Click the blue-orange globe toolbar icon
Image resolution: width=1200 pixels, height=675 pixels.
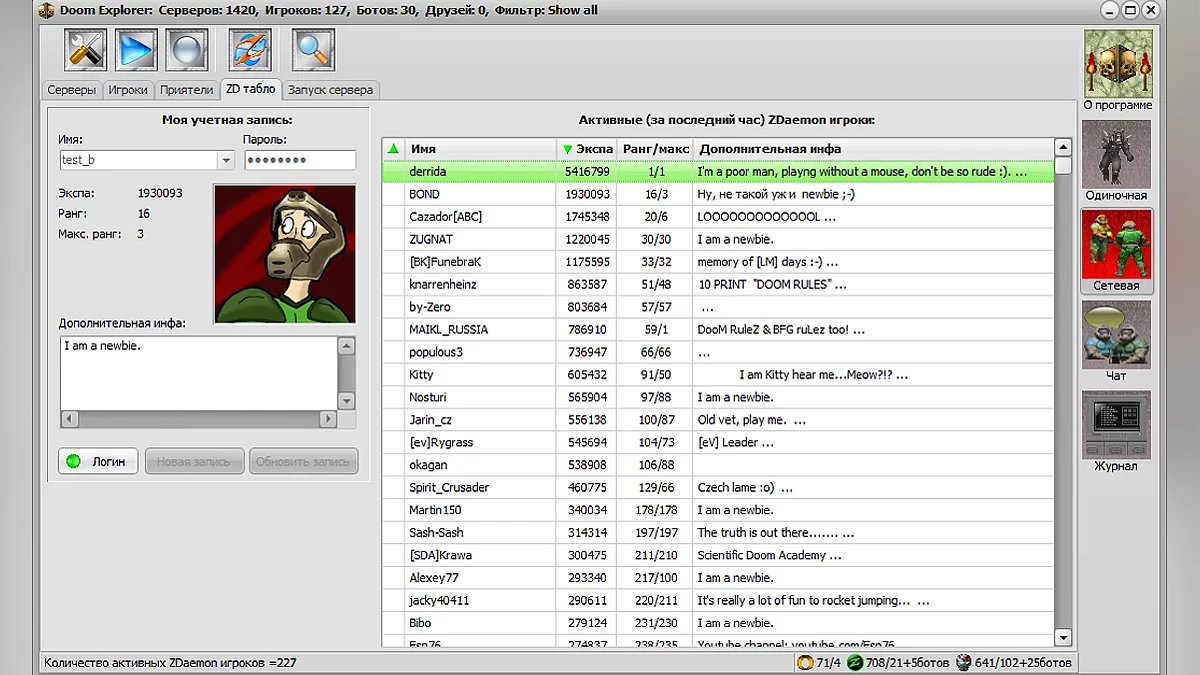click(250, 49)
